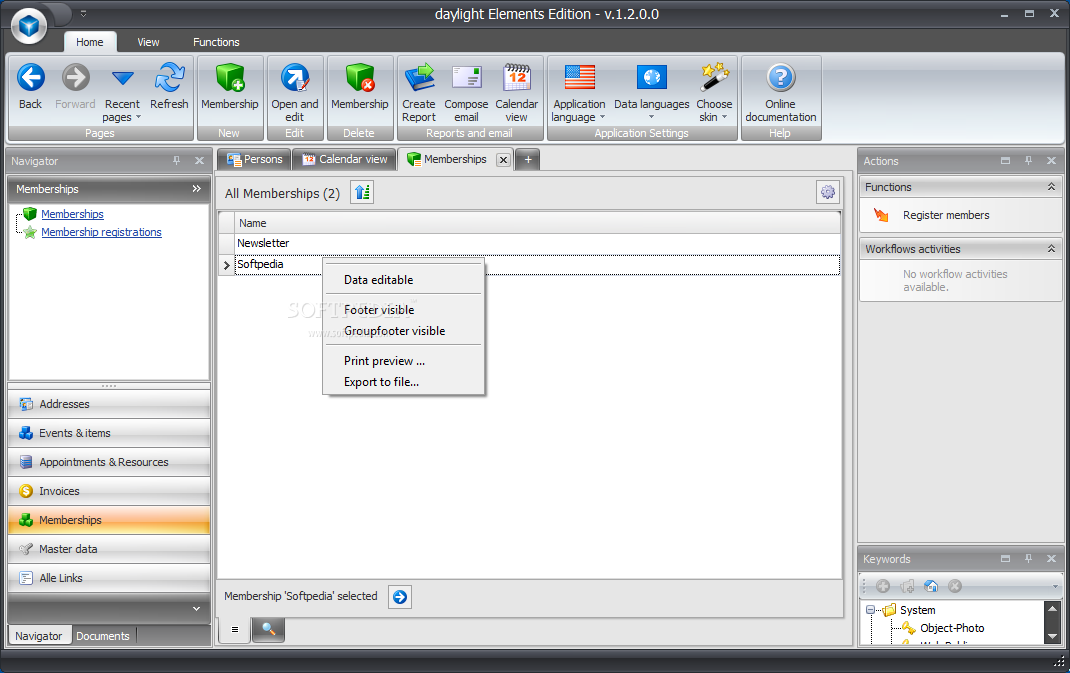Choose Export to file from context menu
Viewport: 1070px width, 673px height.
[x=403, y=382]
